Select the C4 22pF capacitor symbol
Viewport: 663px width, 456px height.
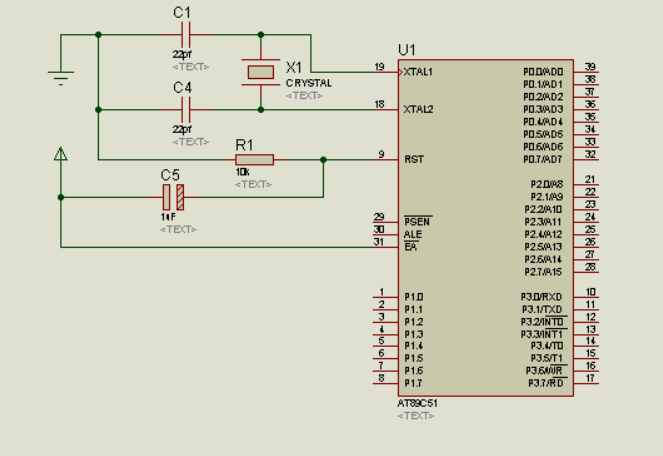186,110
